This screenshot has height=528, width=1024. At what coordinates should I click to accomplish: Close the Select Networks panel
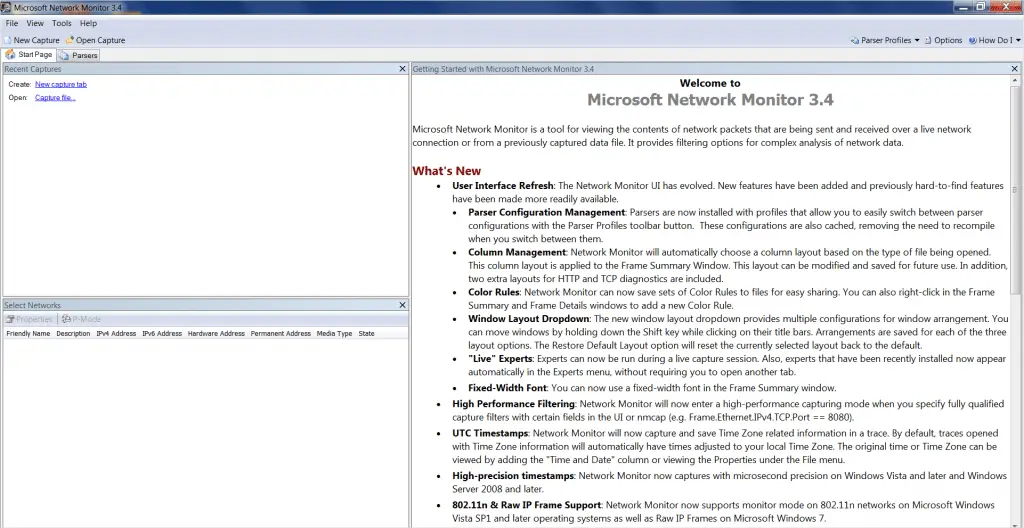[402, 305]
